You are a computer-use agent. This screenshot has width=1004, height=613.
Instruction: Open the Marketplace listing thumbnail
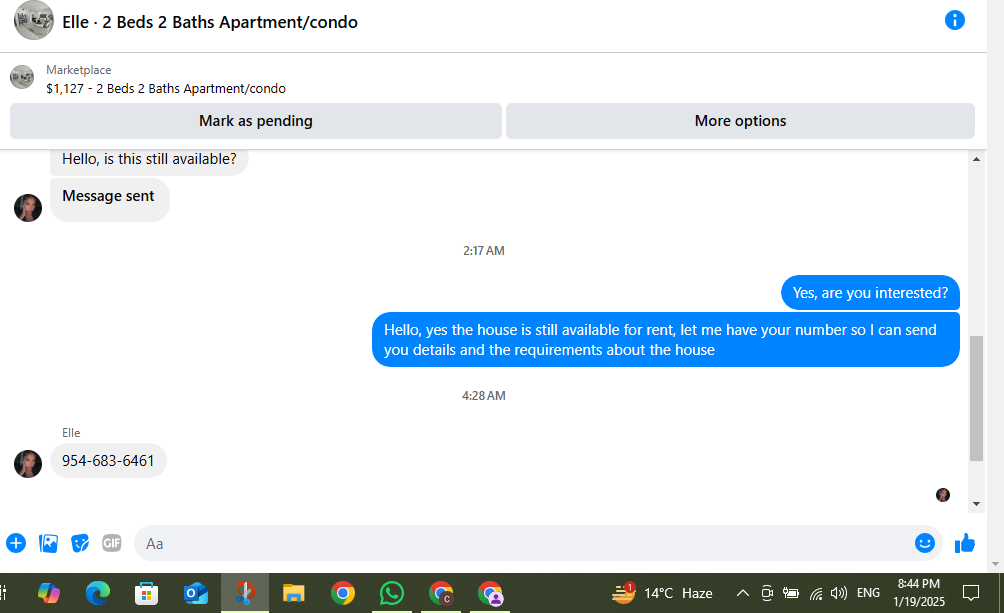[x=22, y=77]
